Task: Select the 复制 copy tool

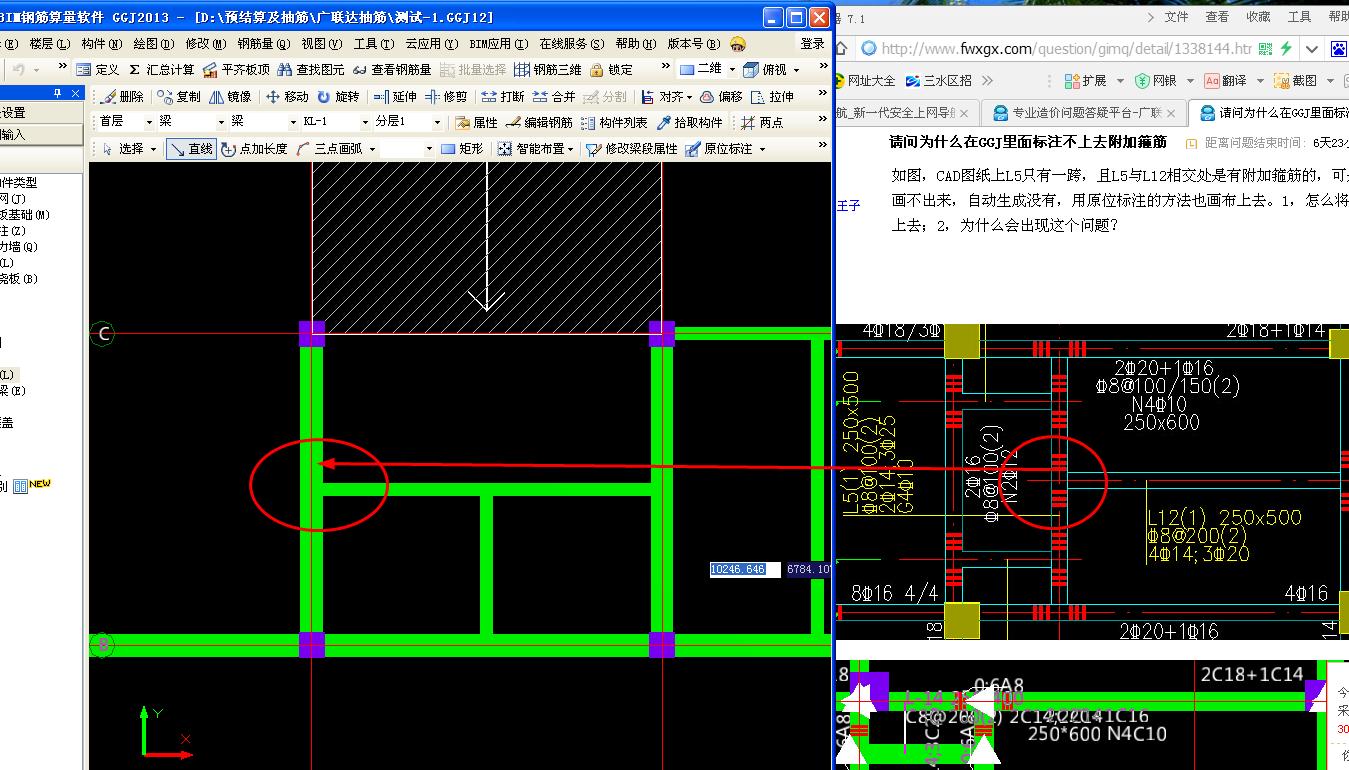Action: [x=180, y=96]
